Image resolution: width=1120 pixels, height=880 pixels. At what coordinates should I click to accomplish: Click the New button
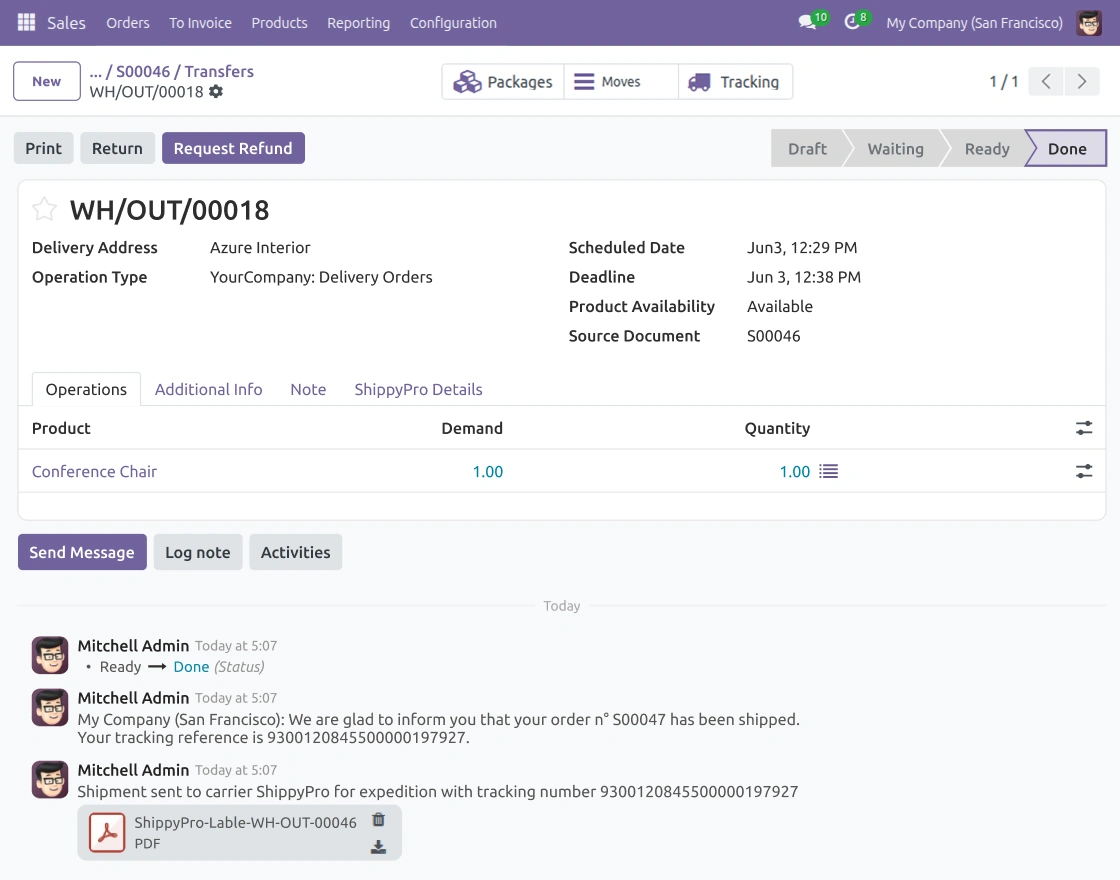point(46,81)
